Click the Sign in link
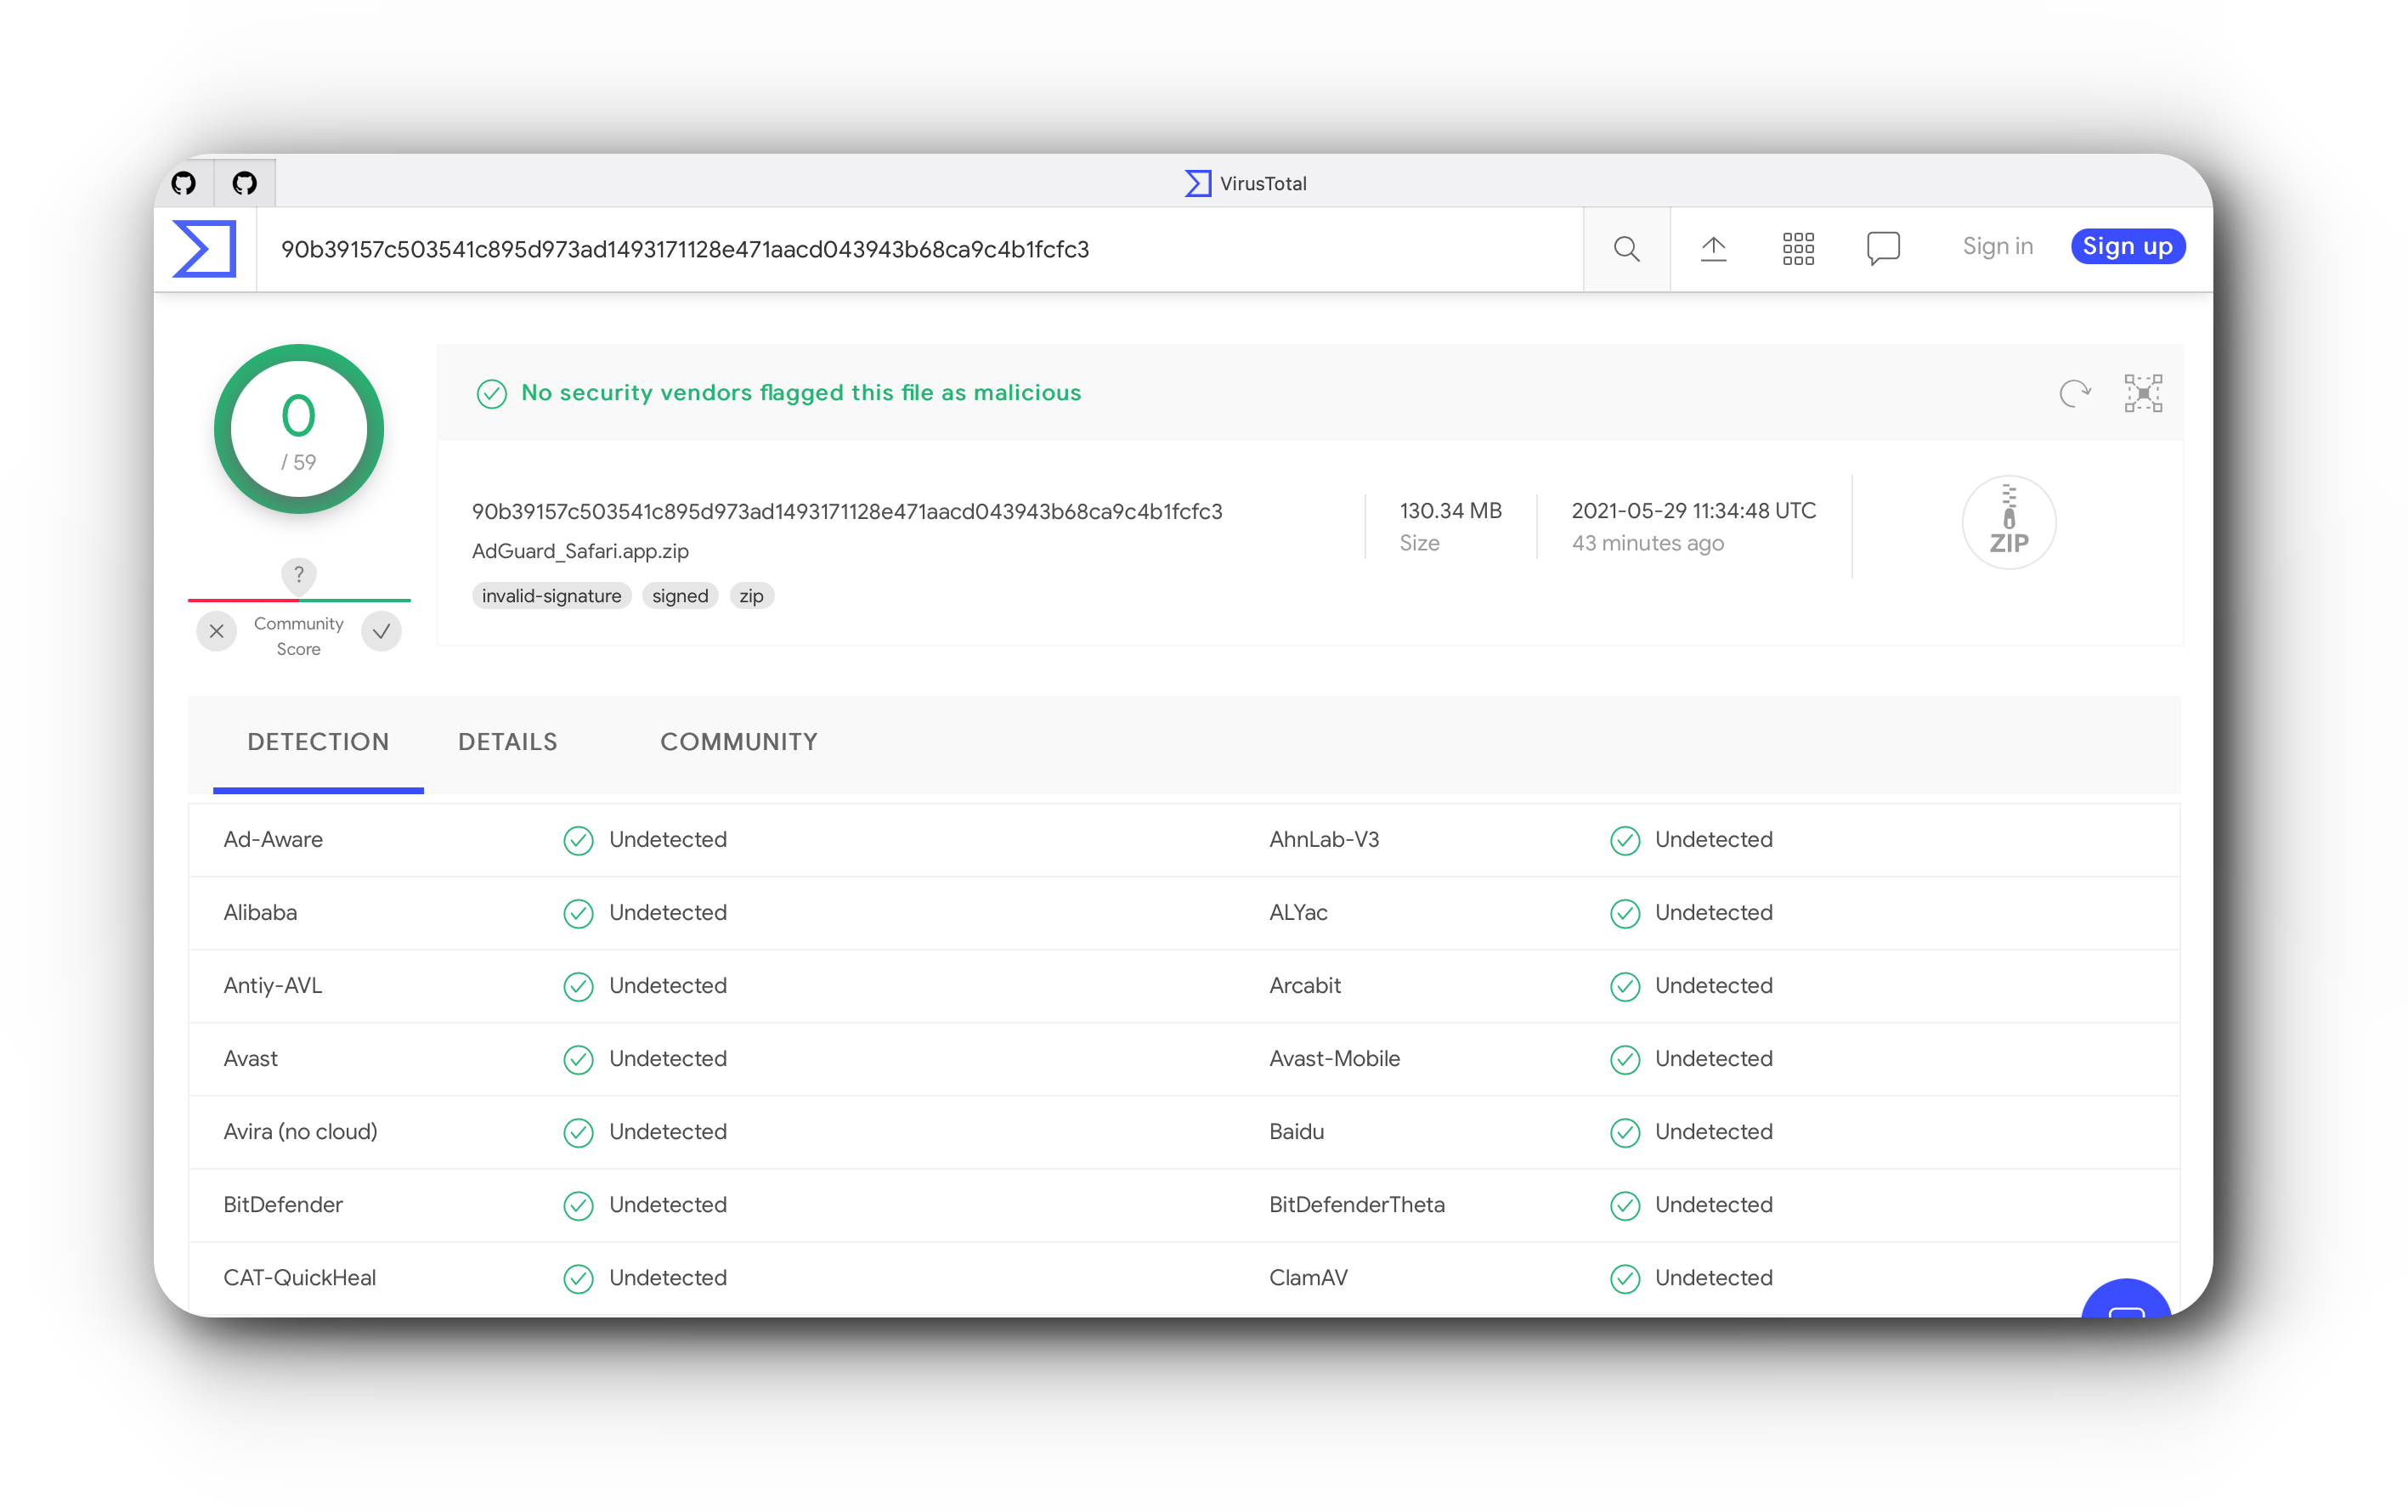This screenshot has height=1512, width=2408. click(1997, 246)
